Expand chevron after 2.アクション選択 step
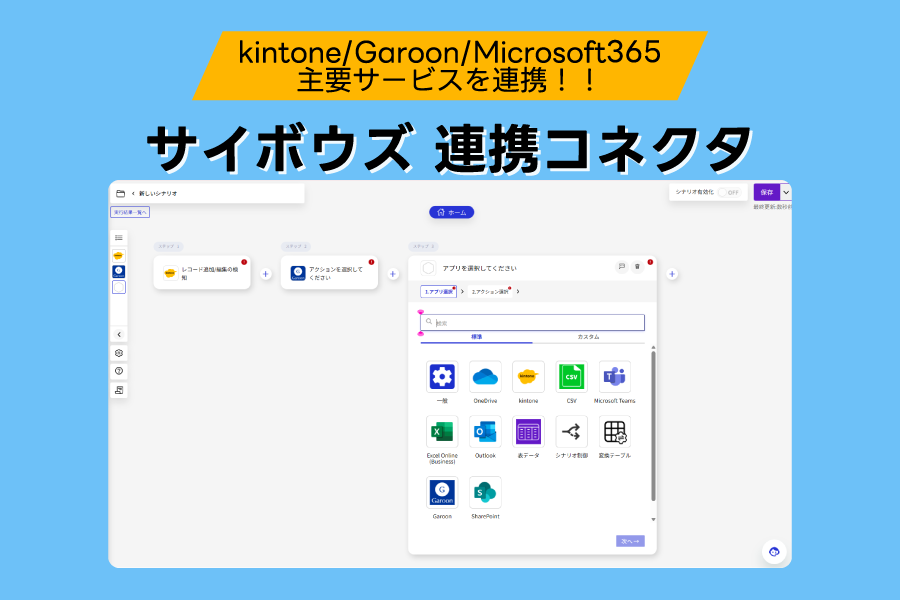Screen dimensions: 900x600 pyautogui.click(x=518, y=292)
